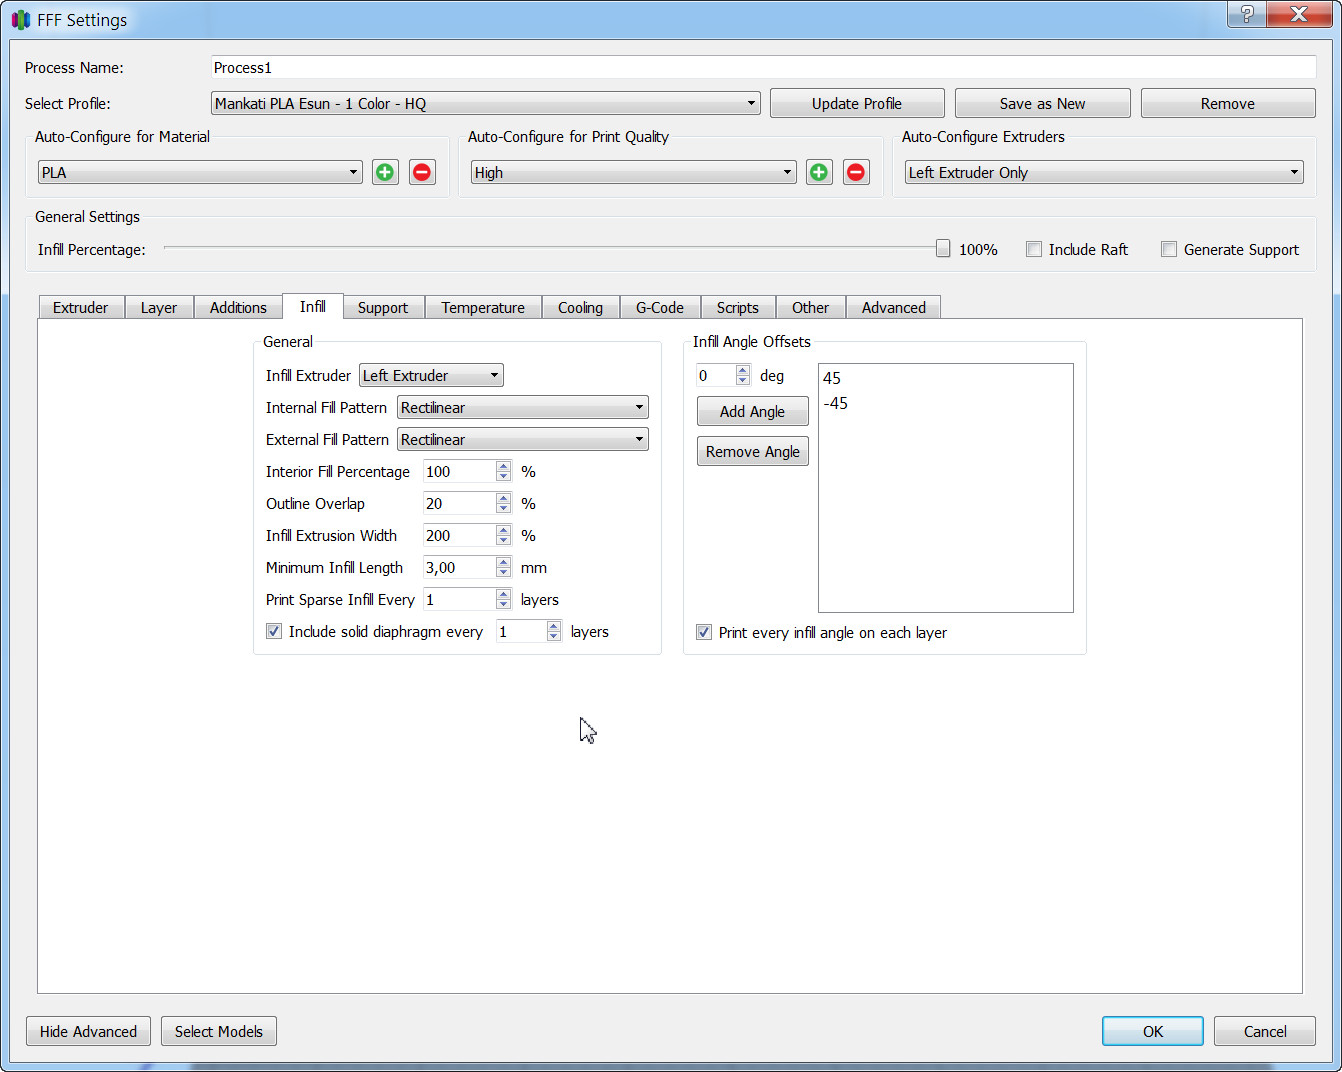Open the G-Code tab
The height and width of the screenshot is (1072, 1342).
pos(660,307)
